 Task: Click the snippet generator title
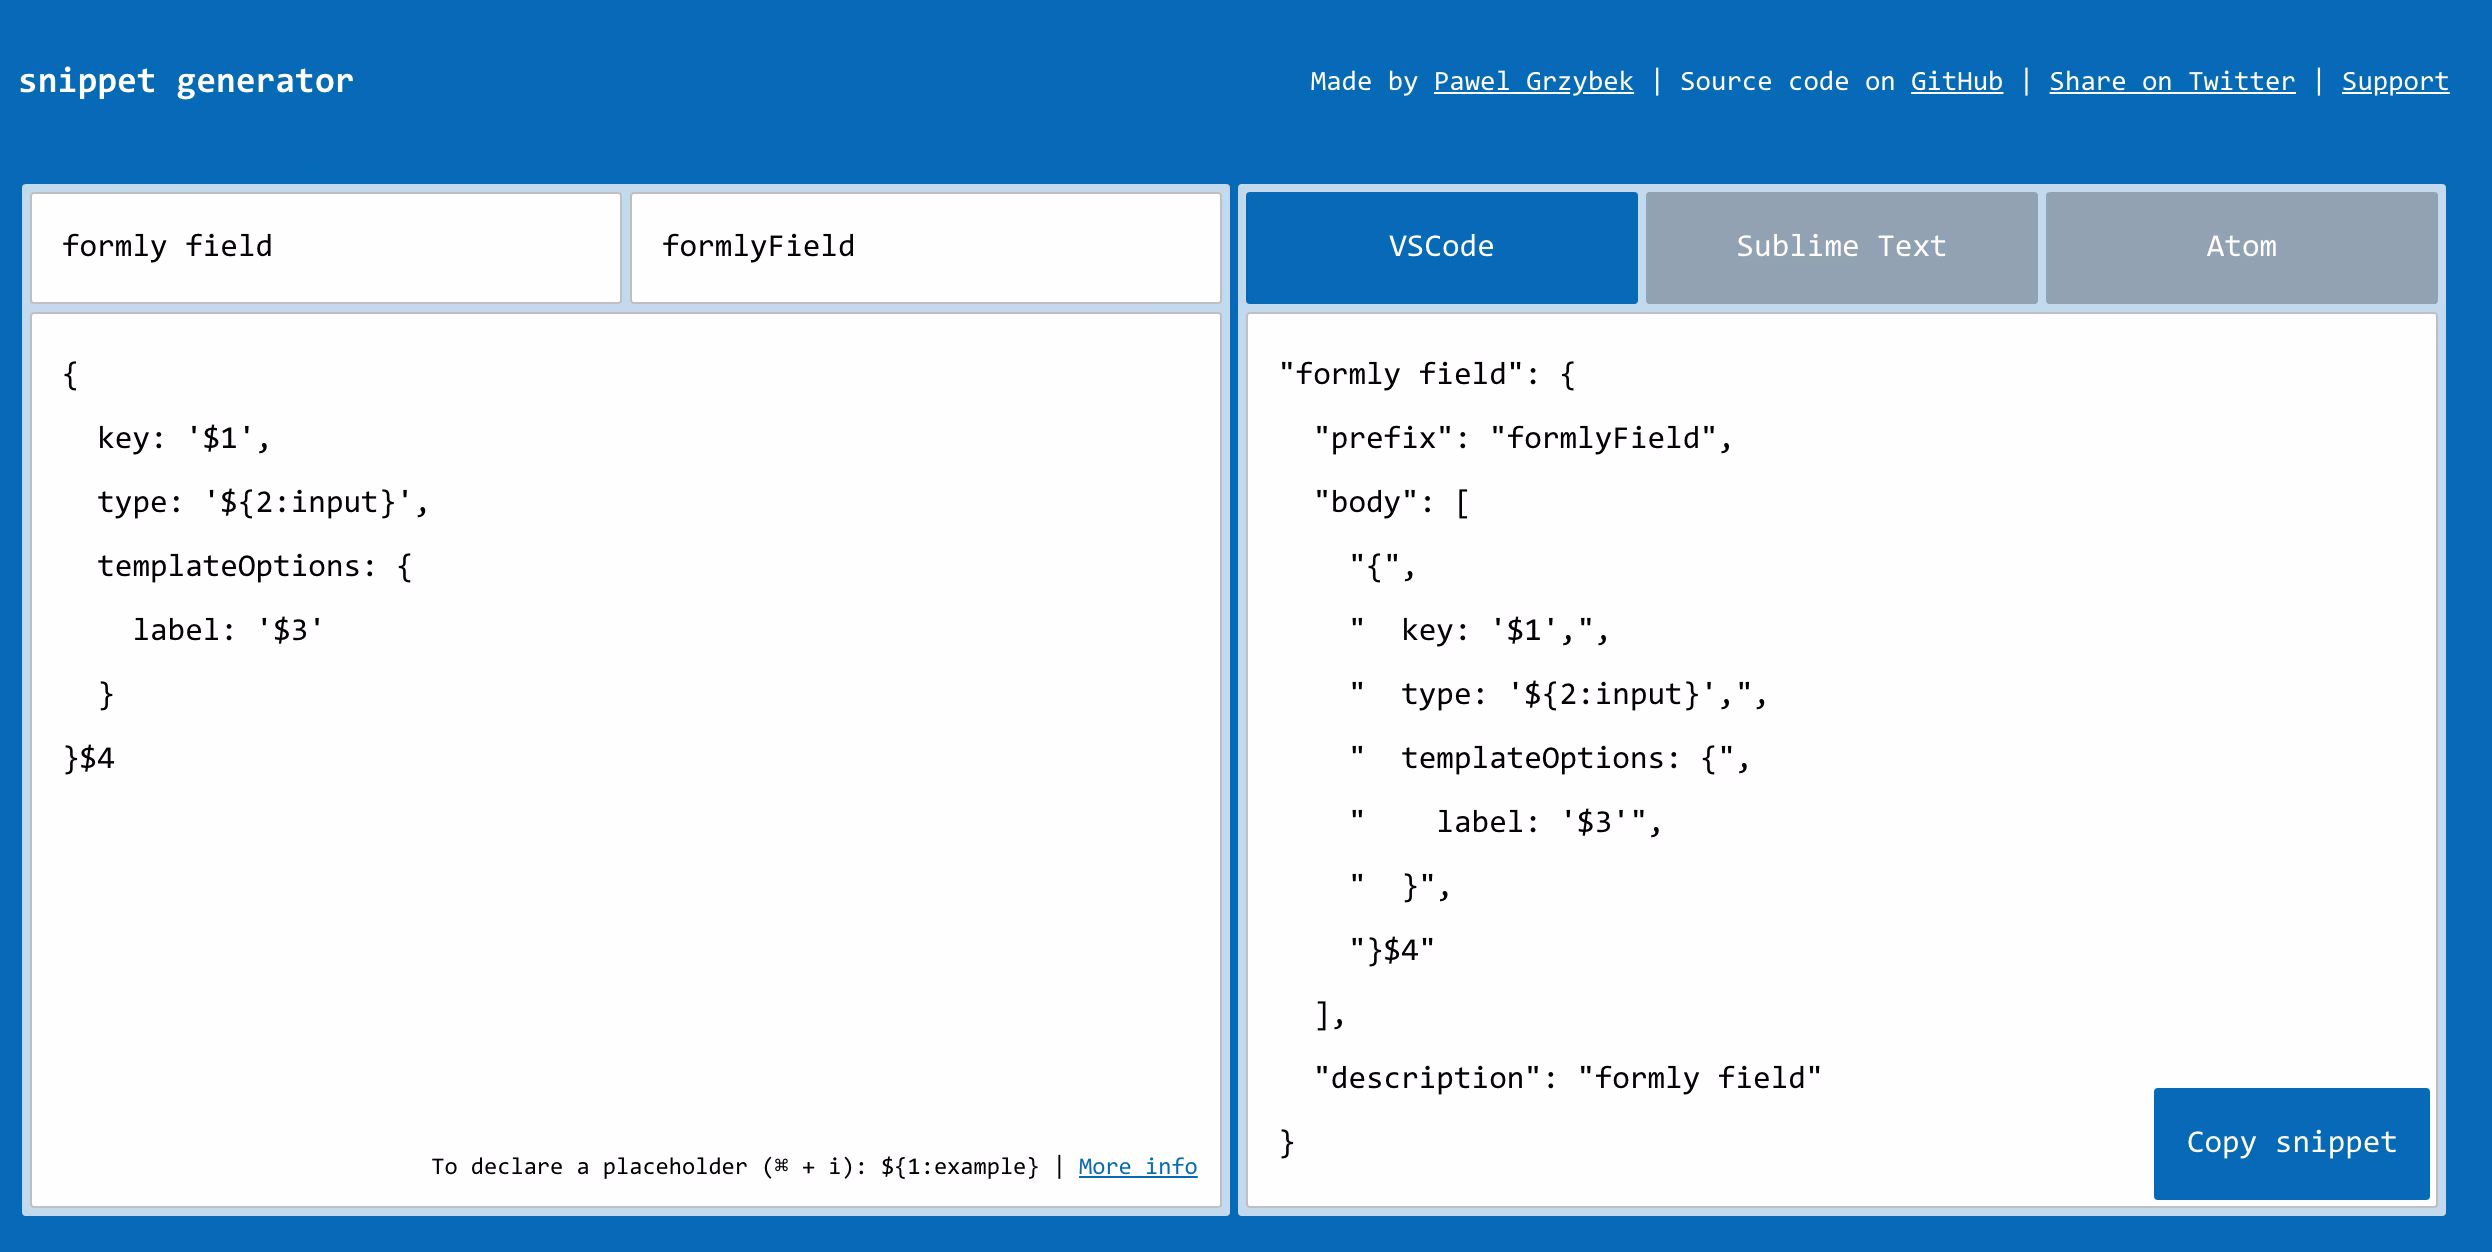click(186, 81)
